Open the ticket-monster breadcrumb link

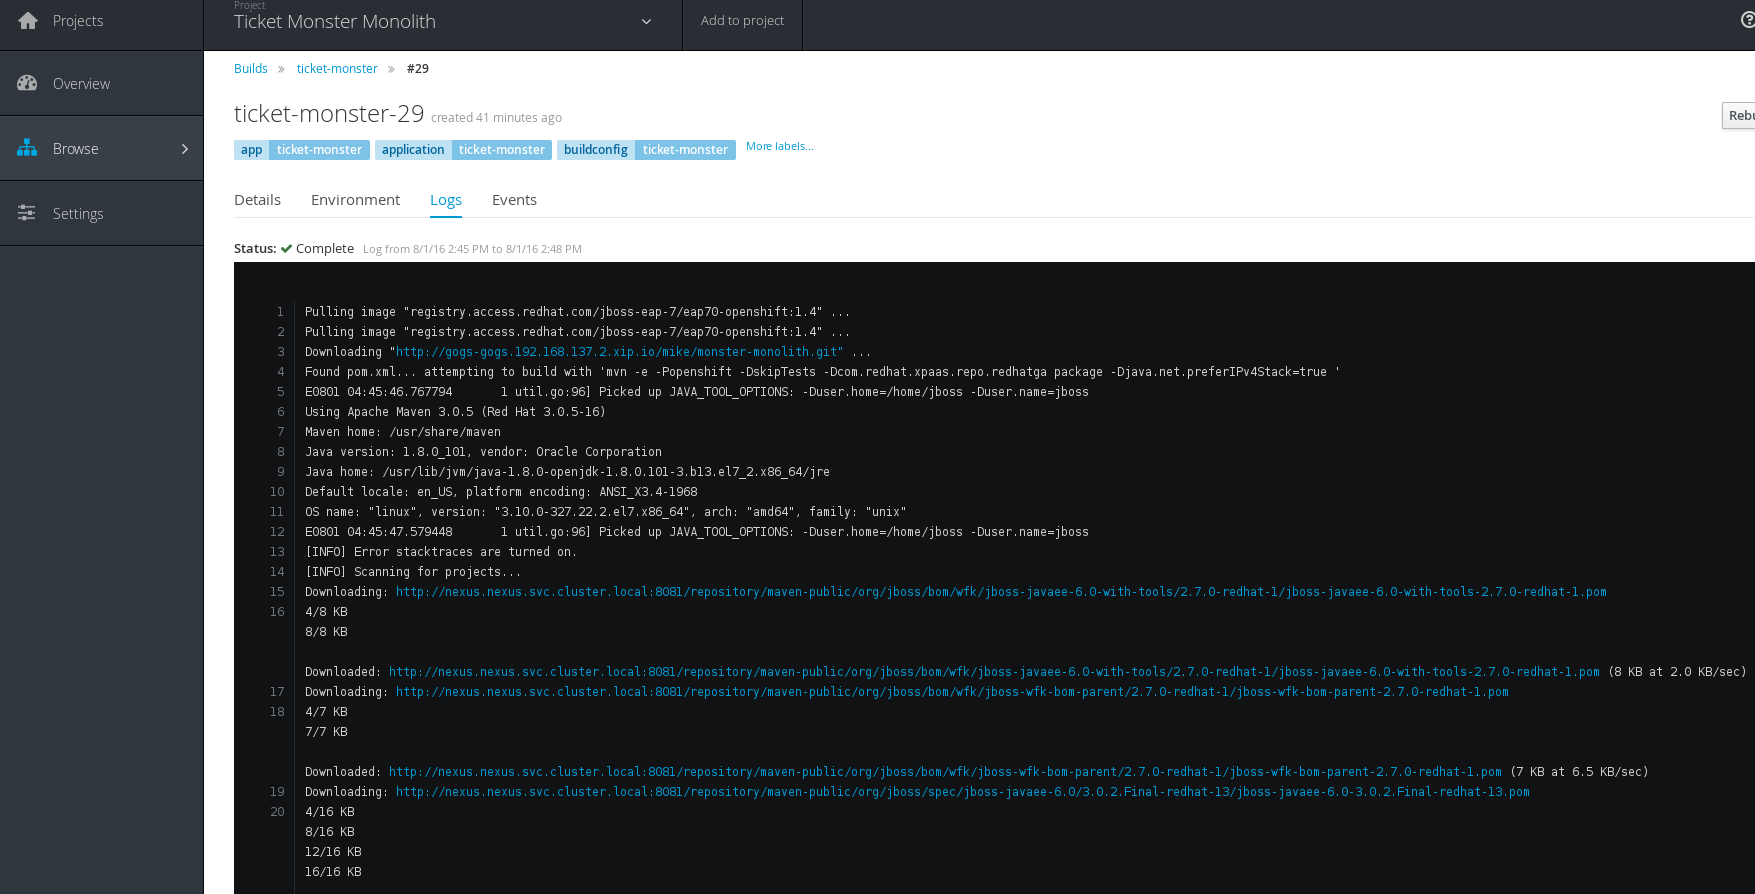pyautogui.click(x=337, y=69)
